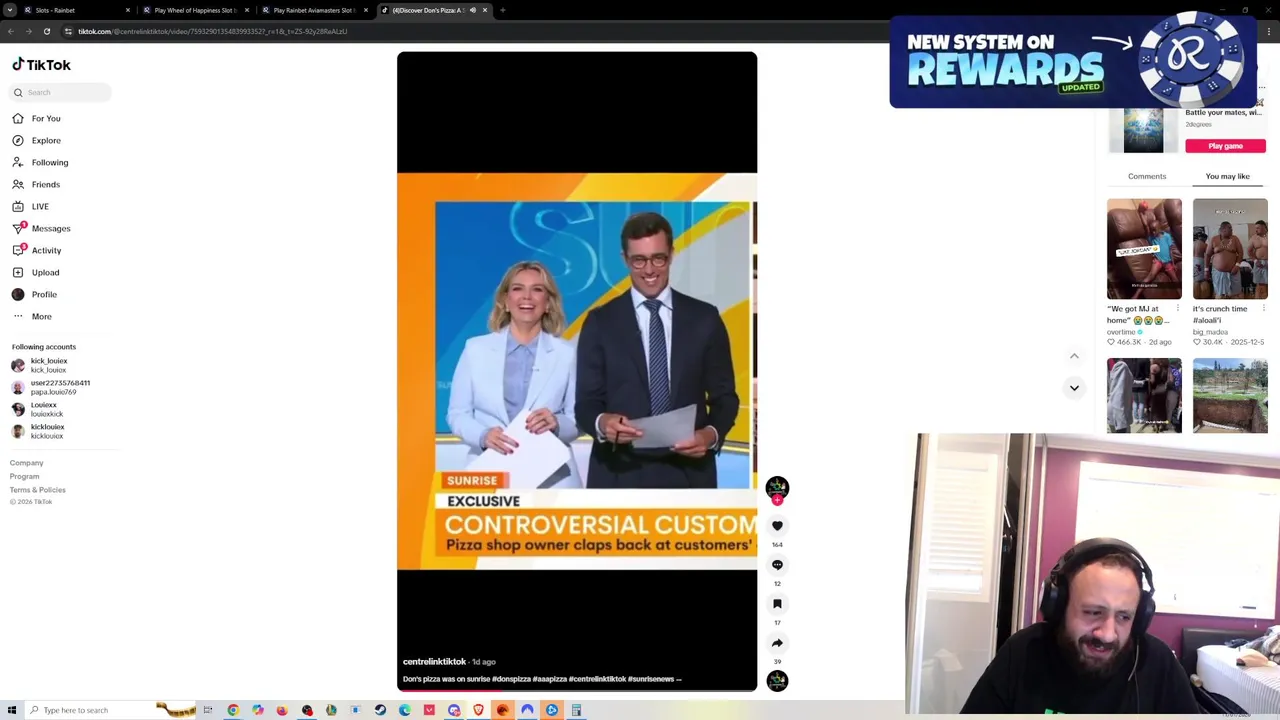Viewport: 1280px width, 720px height.
Task: Open "We got MJ at home" video thumbnail
Action: (1144, 249)
